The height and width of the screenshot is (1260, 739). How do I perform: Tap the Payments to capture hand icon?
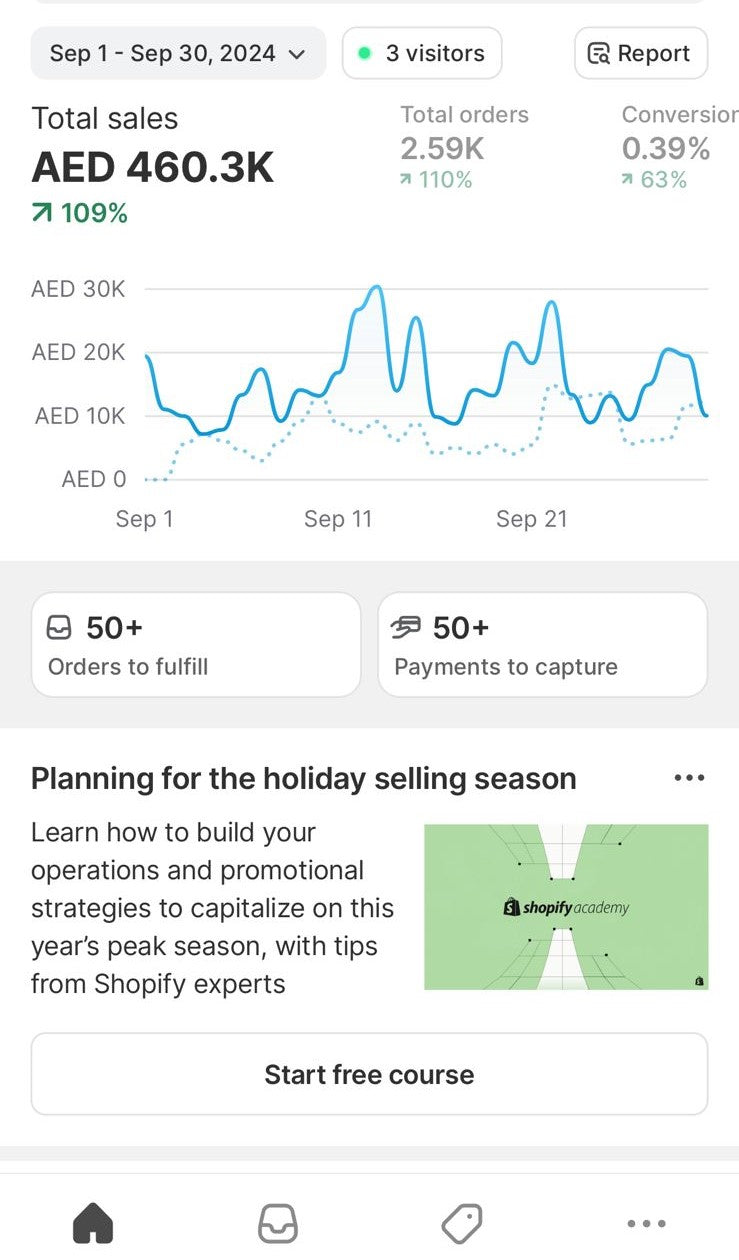pyautogui.click(x=406, y=628)
